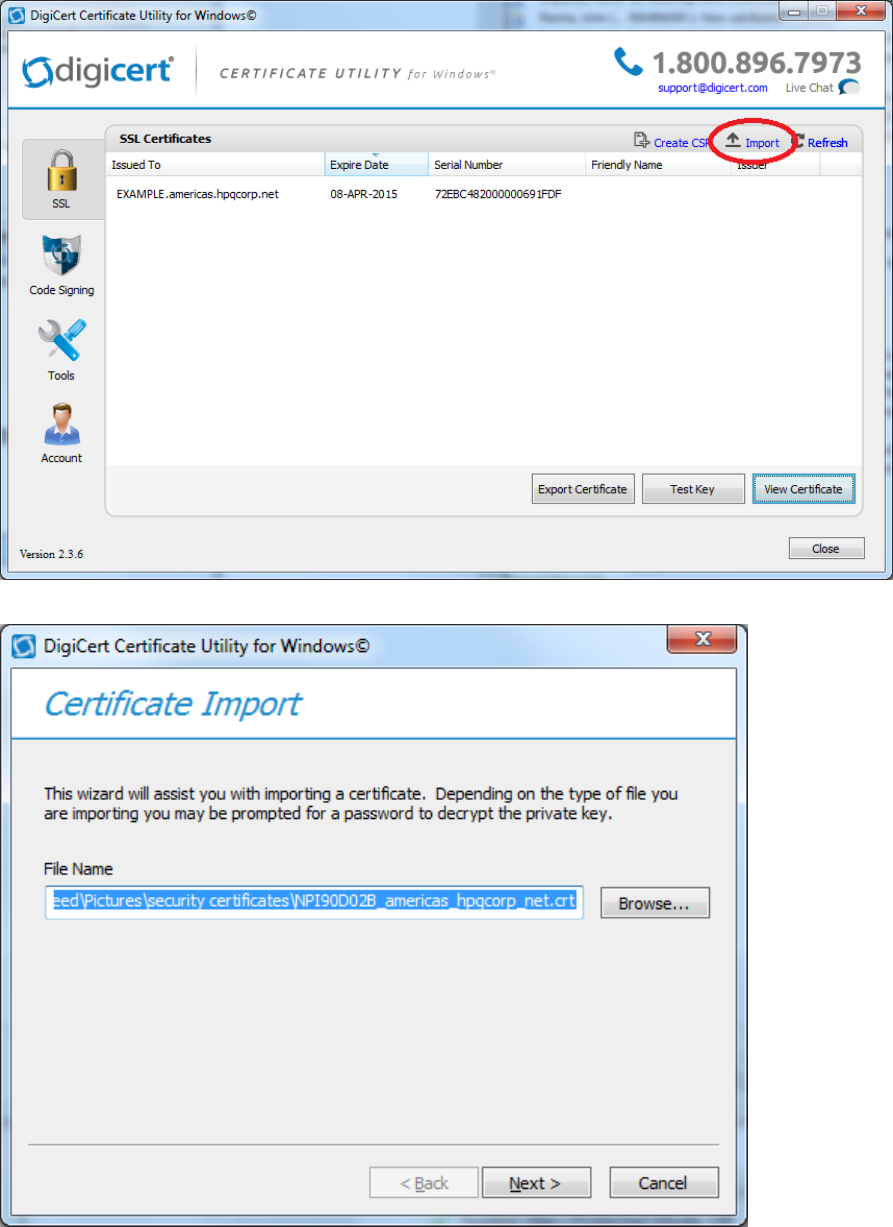
Task: Click the File Name input field
Action: (x=315, y=902)
